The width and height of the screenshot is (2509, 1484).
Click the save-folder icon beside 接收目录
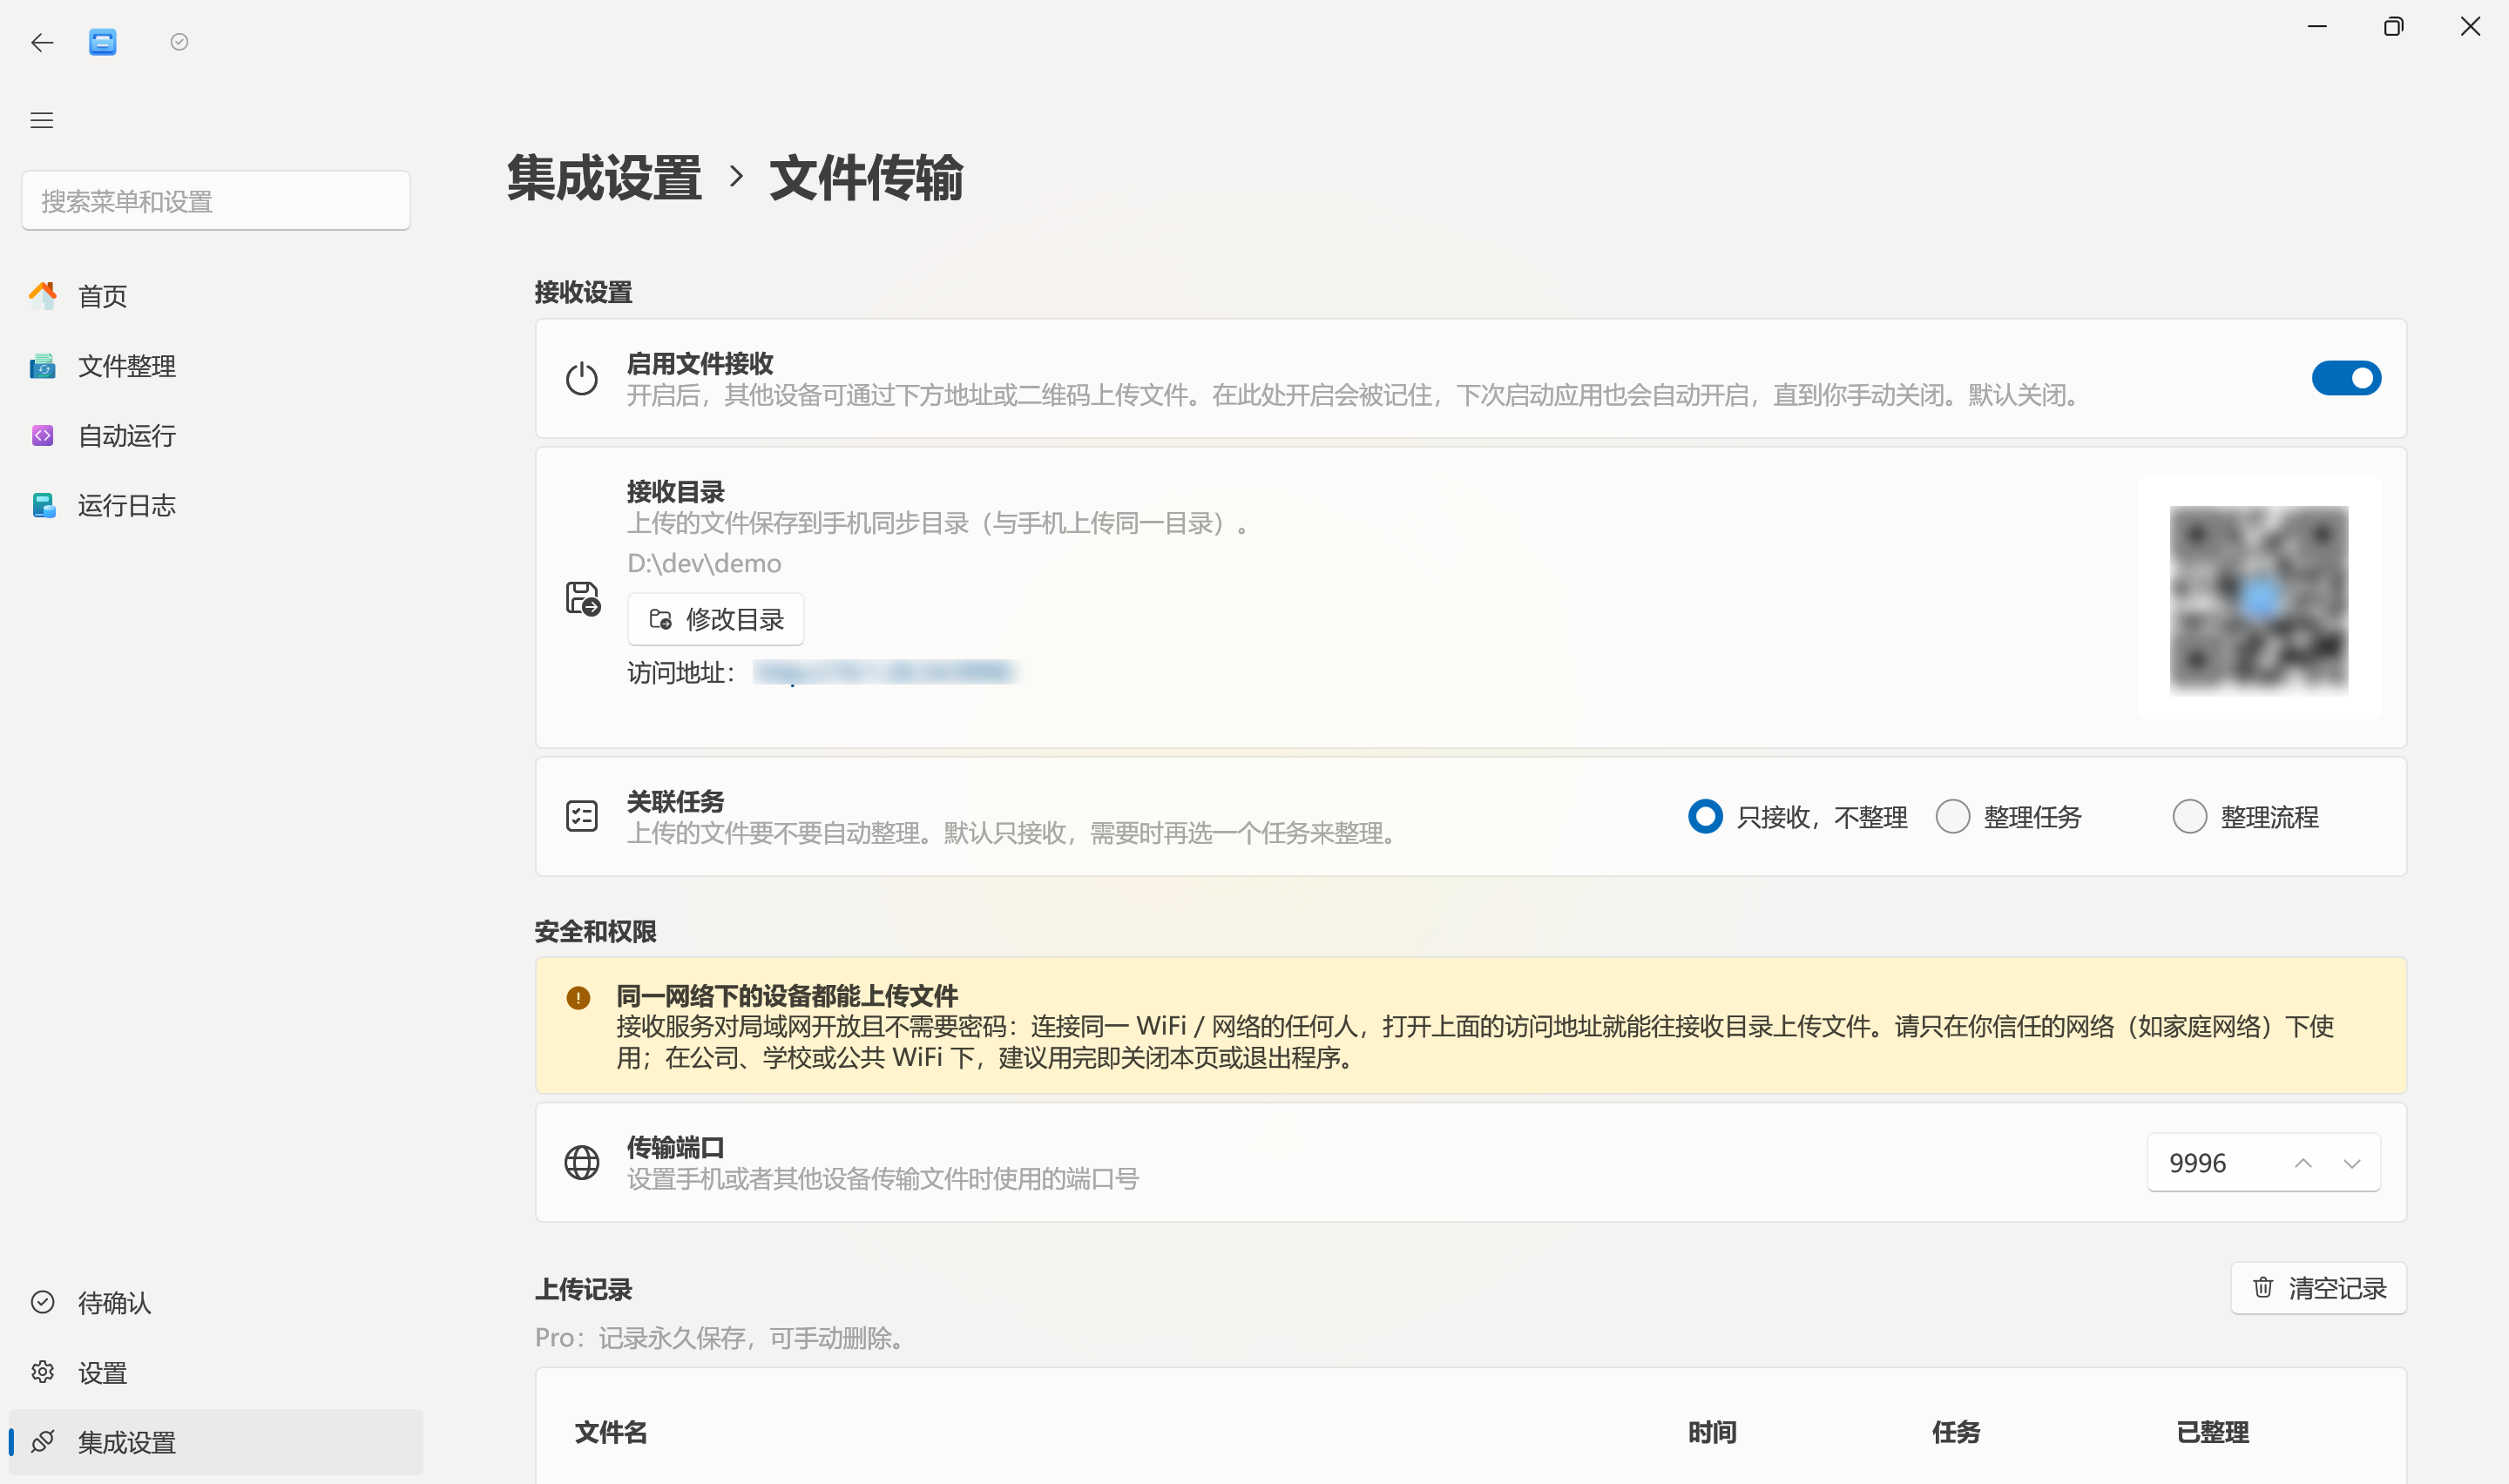583,598
